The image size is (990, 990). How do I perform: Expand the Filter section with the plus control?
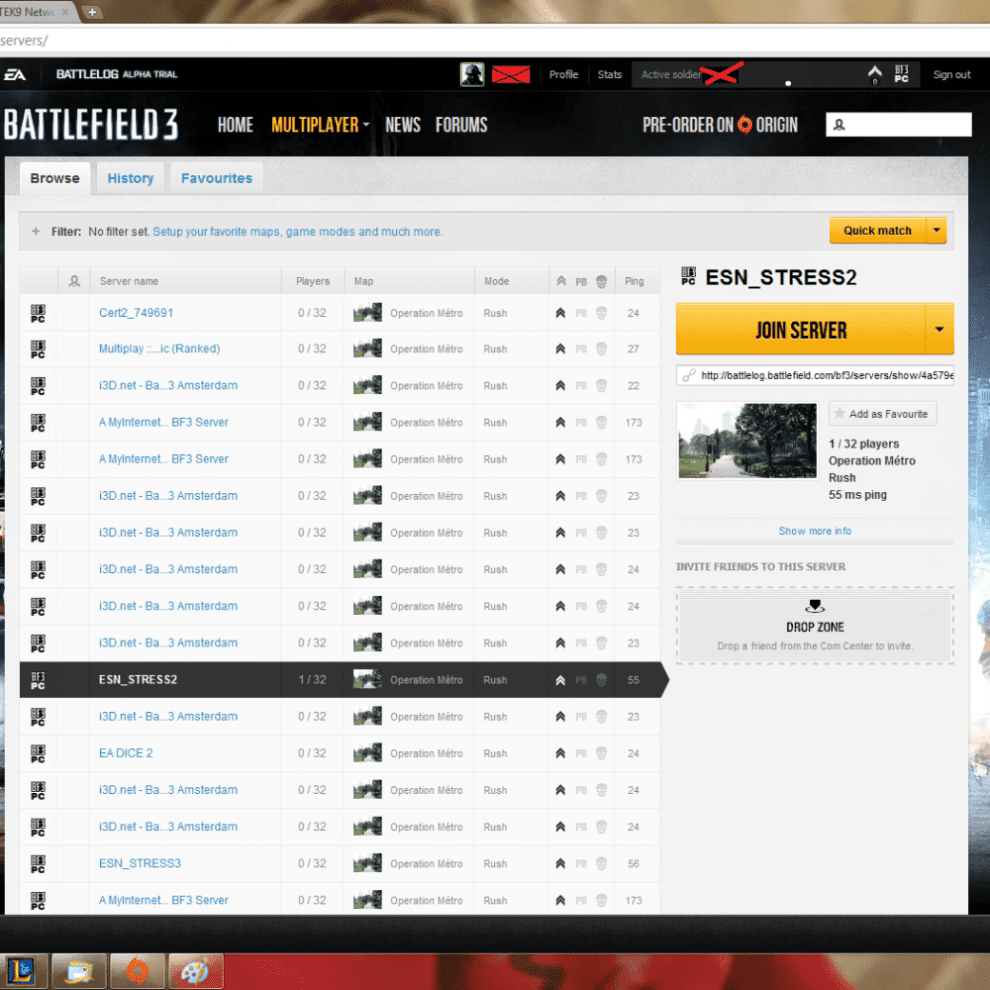[x=35, y=230]
